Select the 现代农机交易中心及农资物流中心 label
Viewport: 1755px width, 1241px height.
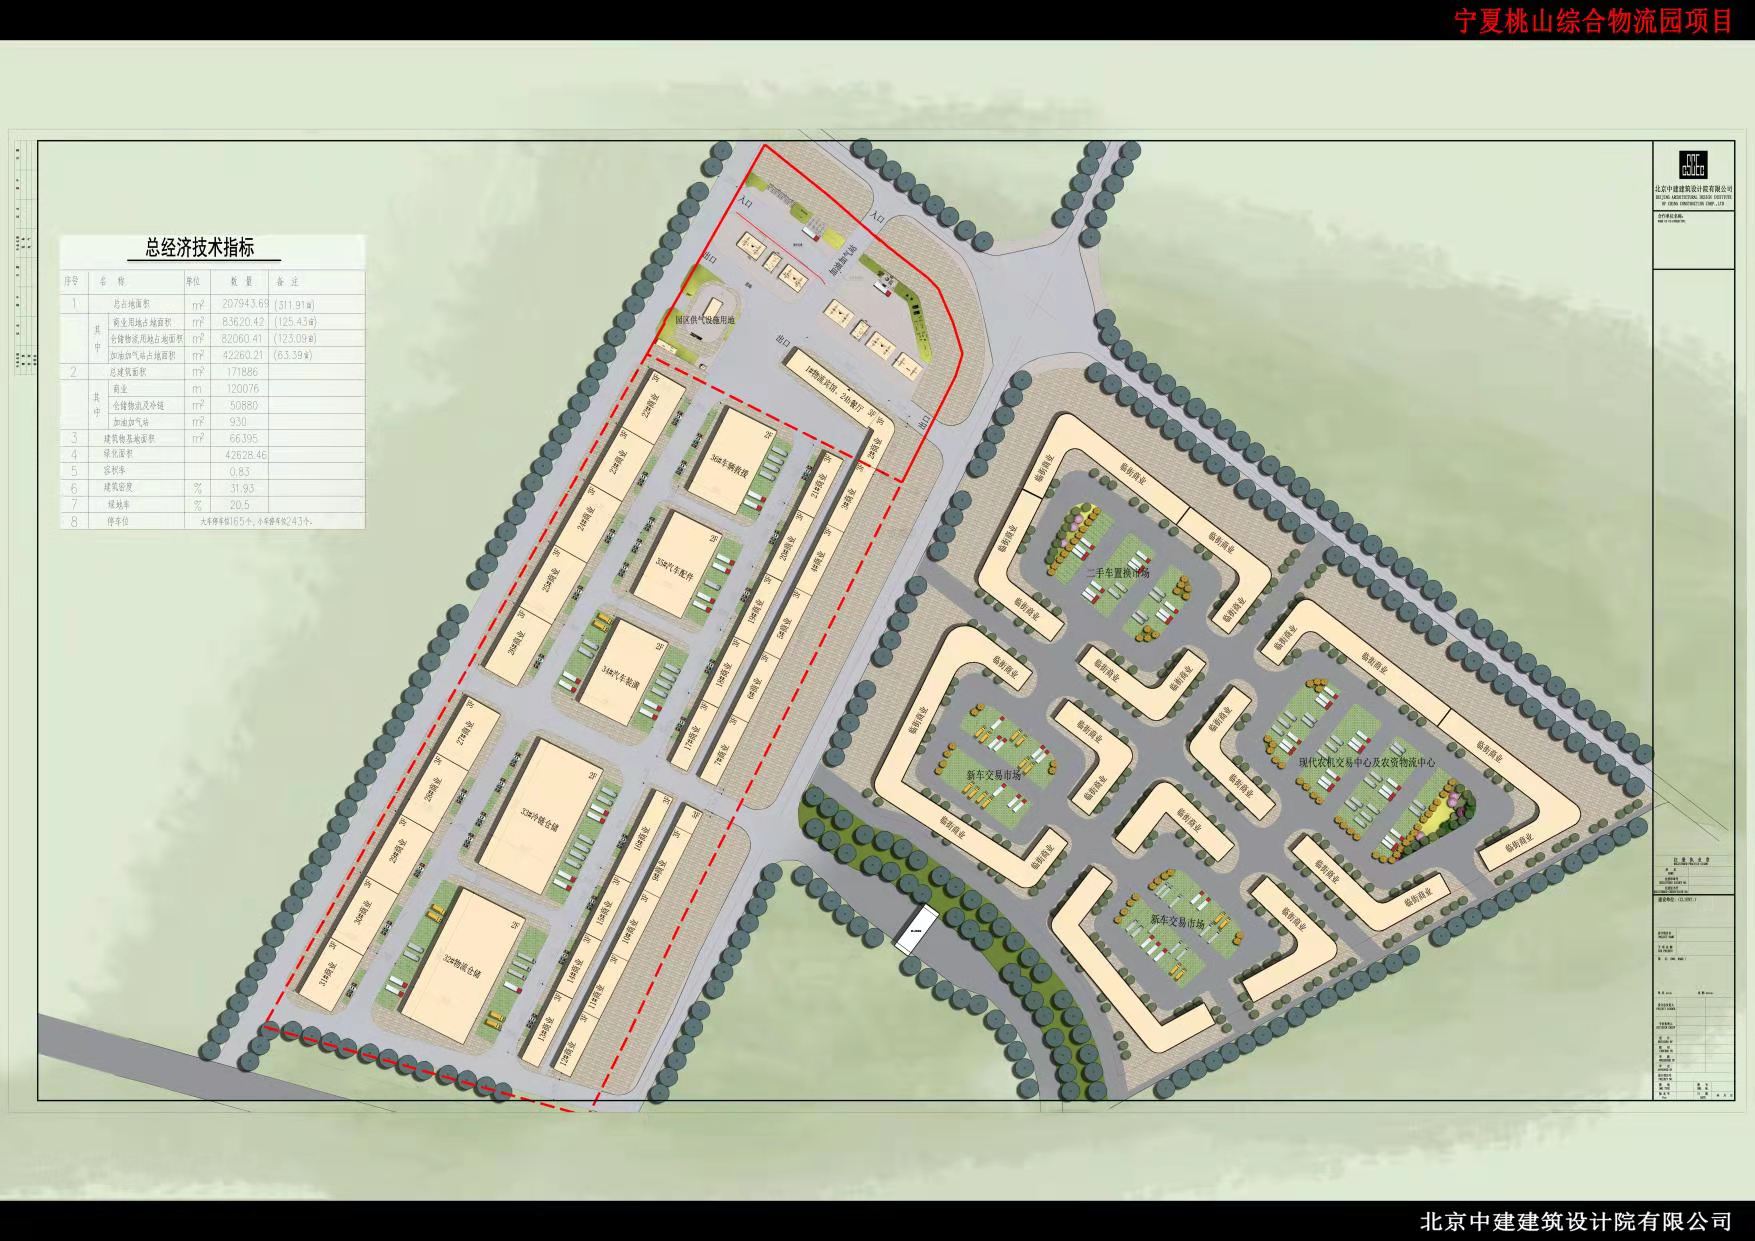click(x=1366, y=762)
